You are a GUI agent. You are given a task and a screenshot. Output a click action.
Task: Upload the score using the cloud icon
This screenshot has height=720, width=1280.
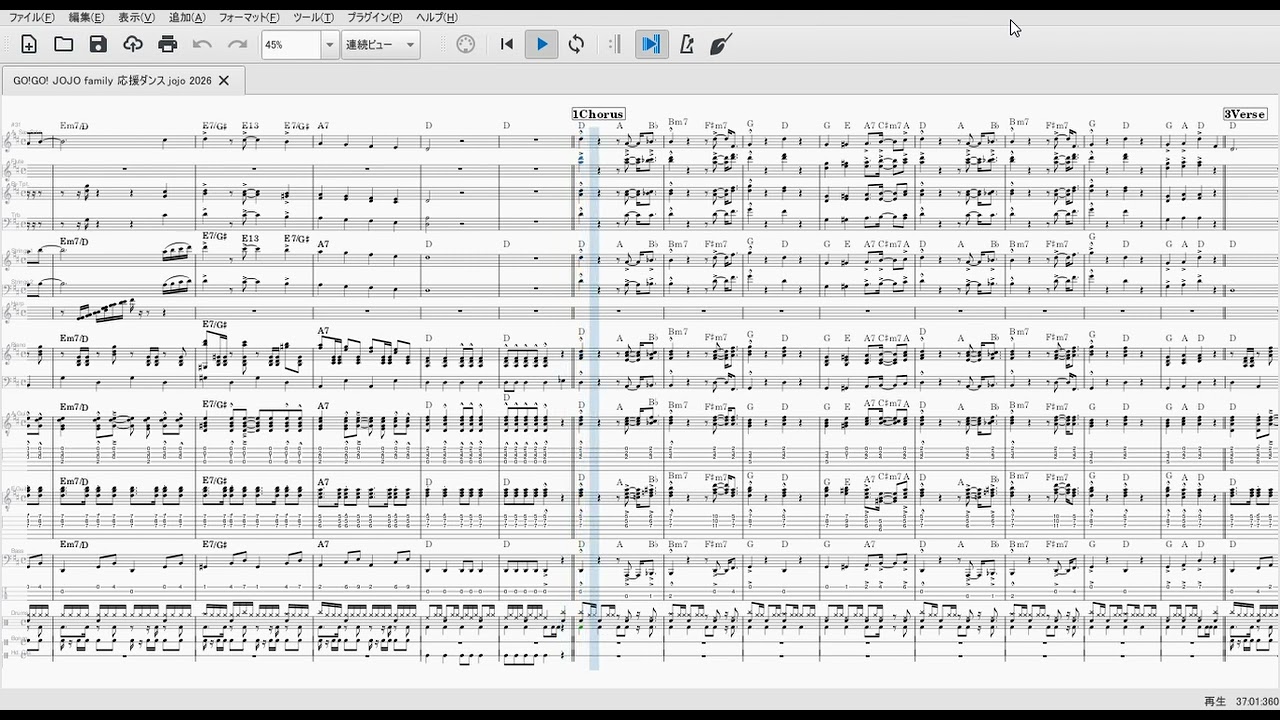[133, 44]
